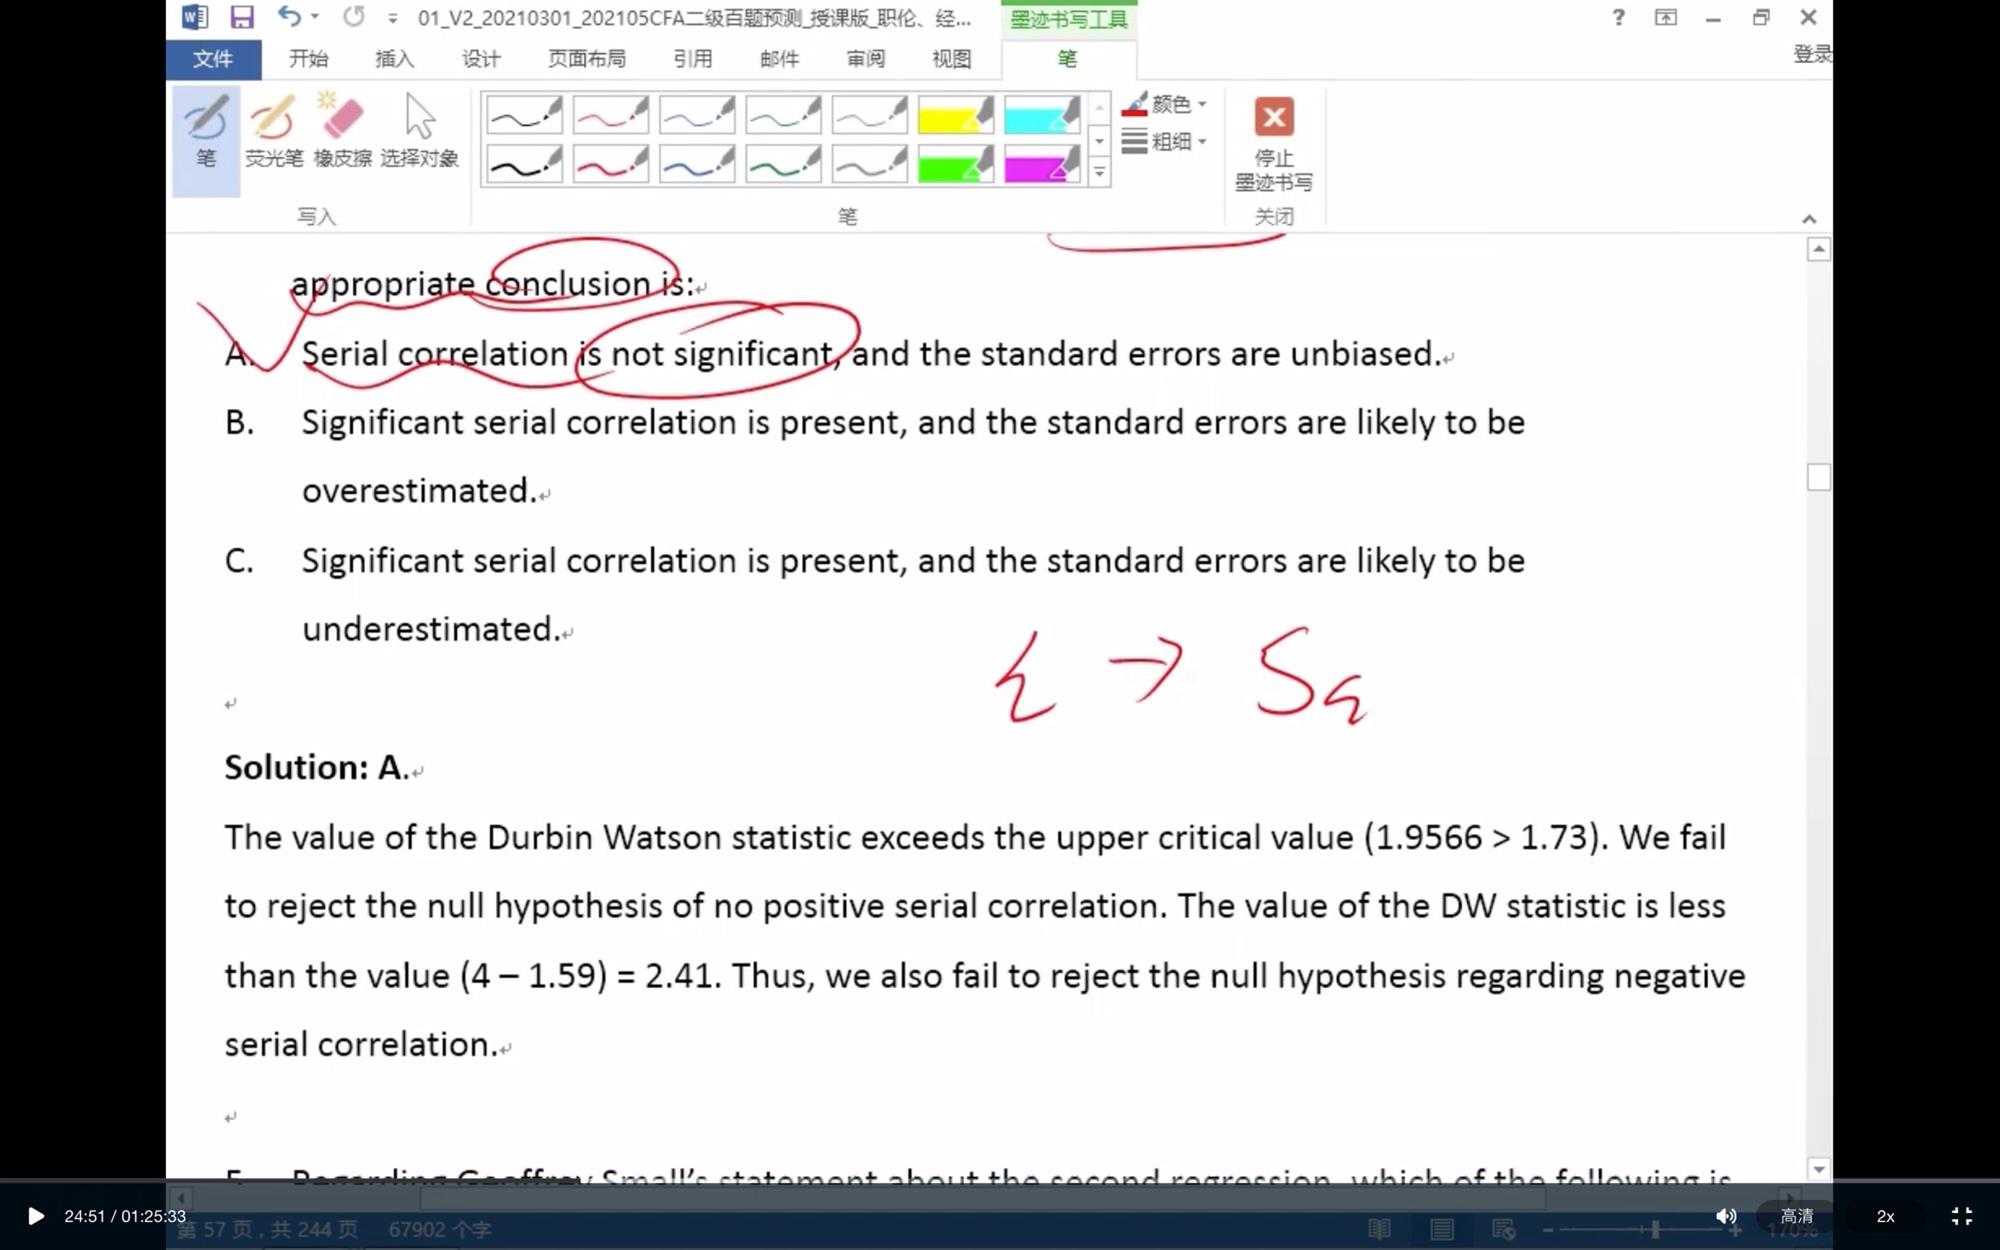Click the Undo arrow icon
The image size is (2000, 1250).
coord(288,17)
